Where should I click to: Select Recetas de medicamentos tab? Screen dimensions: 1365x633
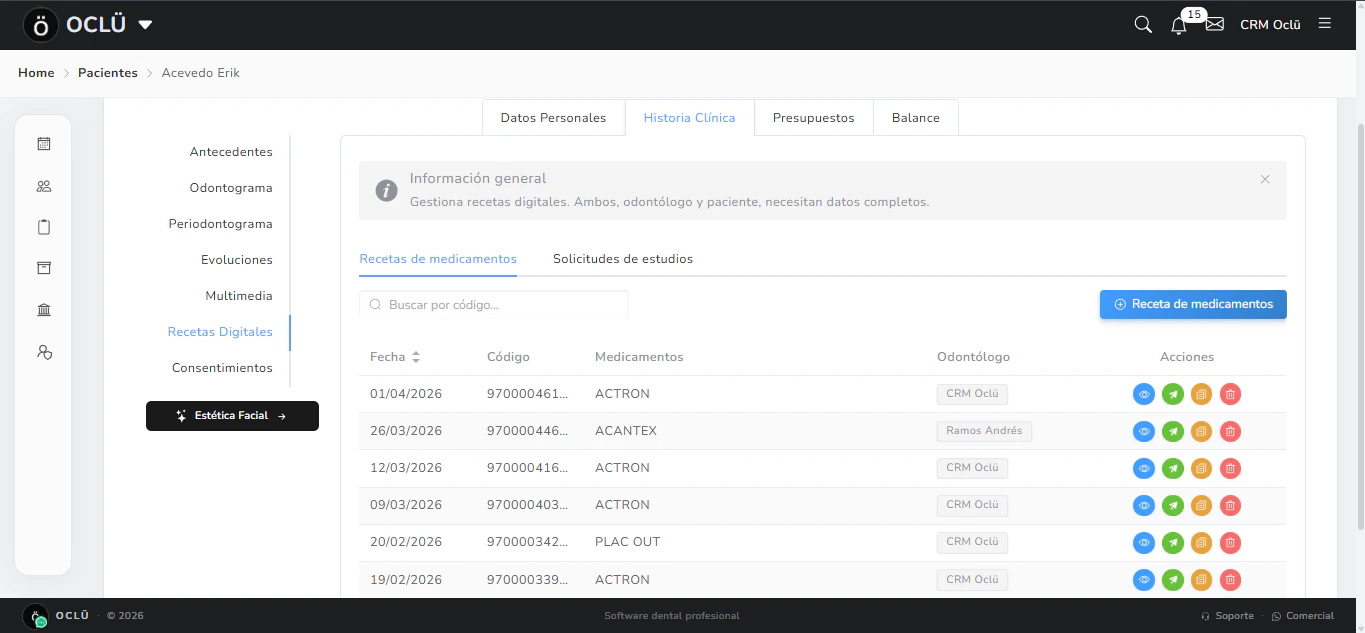(x=438, y=259)
